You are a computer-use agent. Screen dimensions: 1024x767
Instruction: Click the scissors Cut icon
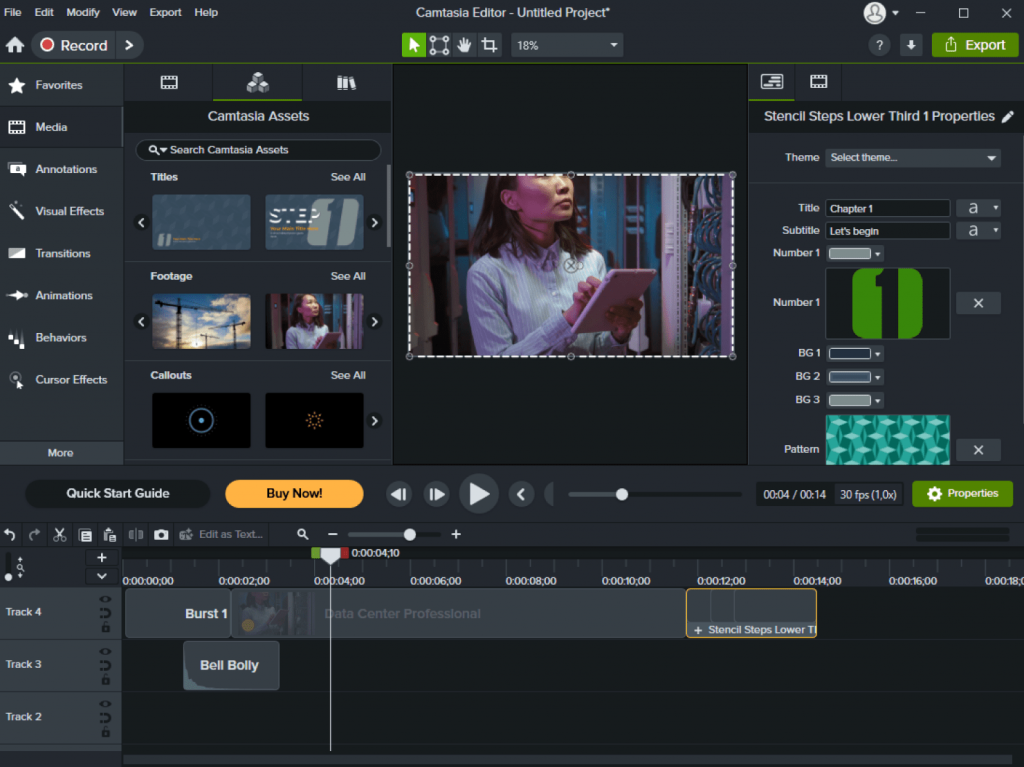click(x=60, y=535)
